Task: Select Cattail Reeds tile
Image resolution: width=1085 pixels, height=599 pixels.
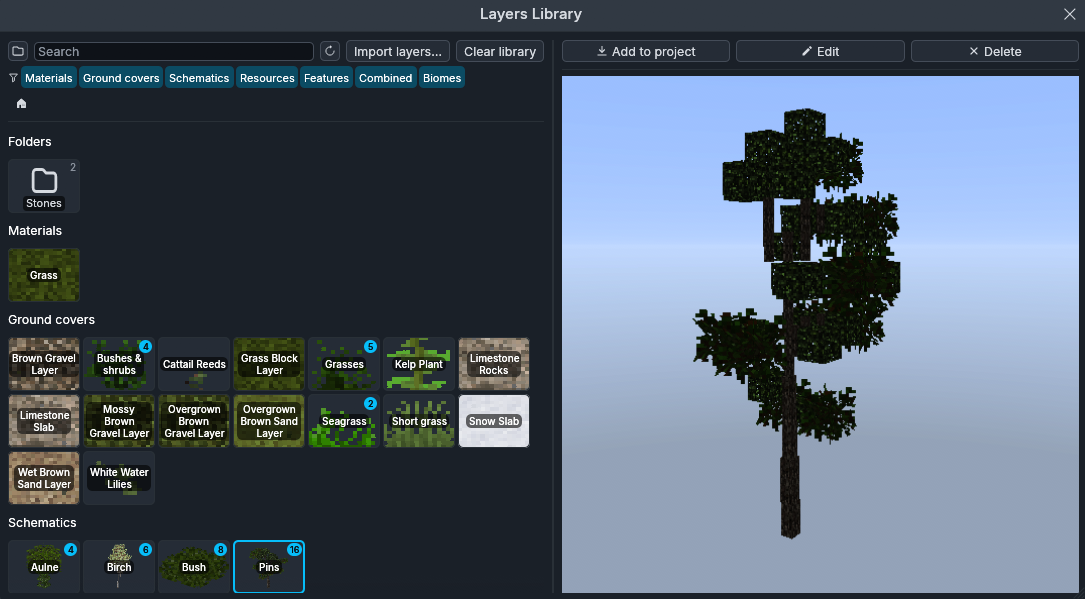Action: point(194,364)
